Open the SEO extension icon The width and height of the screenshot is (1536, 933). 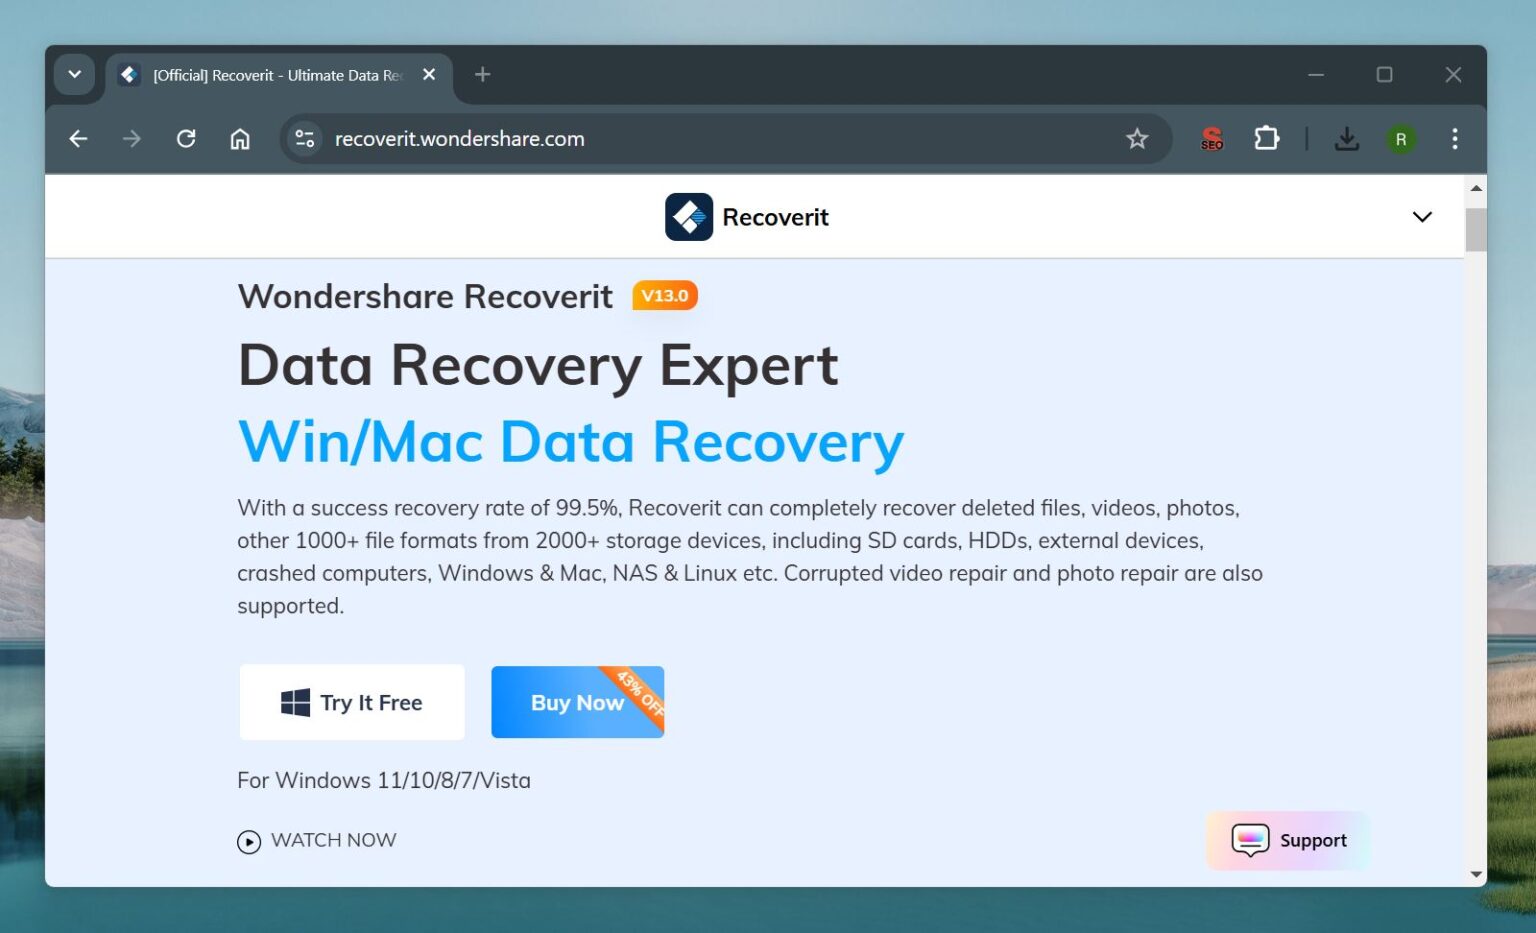tap(1211, 139)
